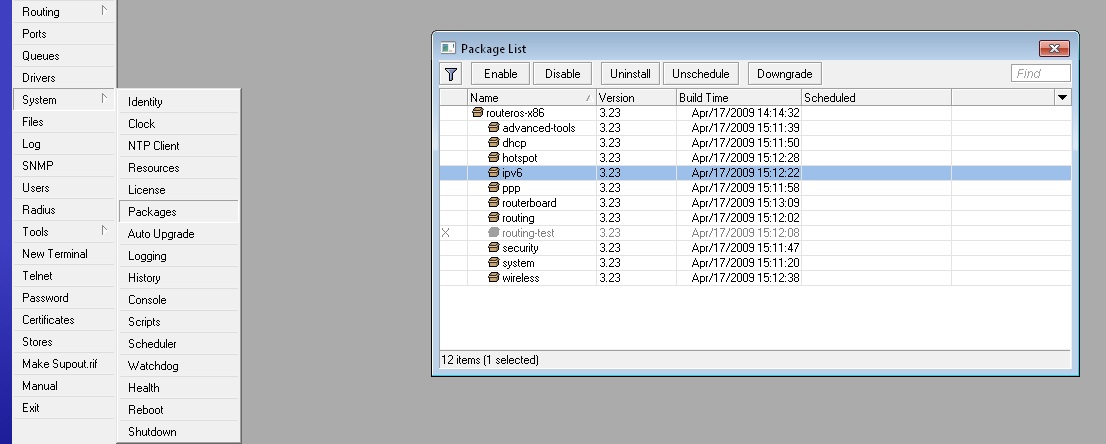Sort by the Name column header
This screenshot has height=444, width=1106.
coord(532,98)
